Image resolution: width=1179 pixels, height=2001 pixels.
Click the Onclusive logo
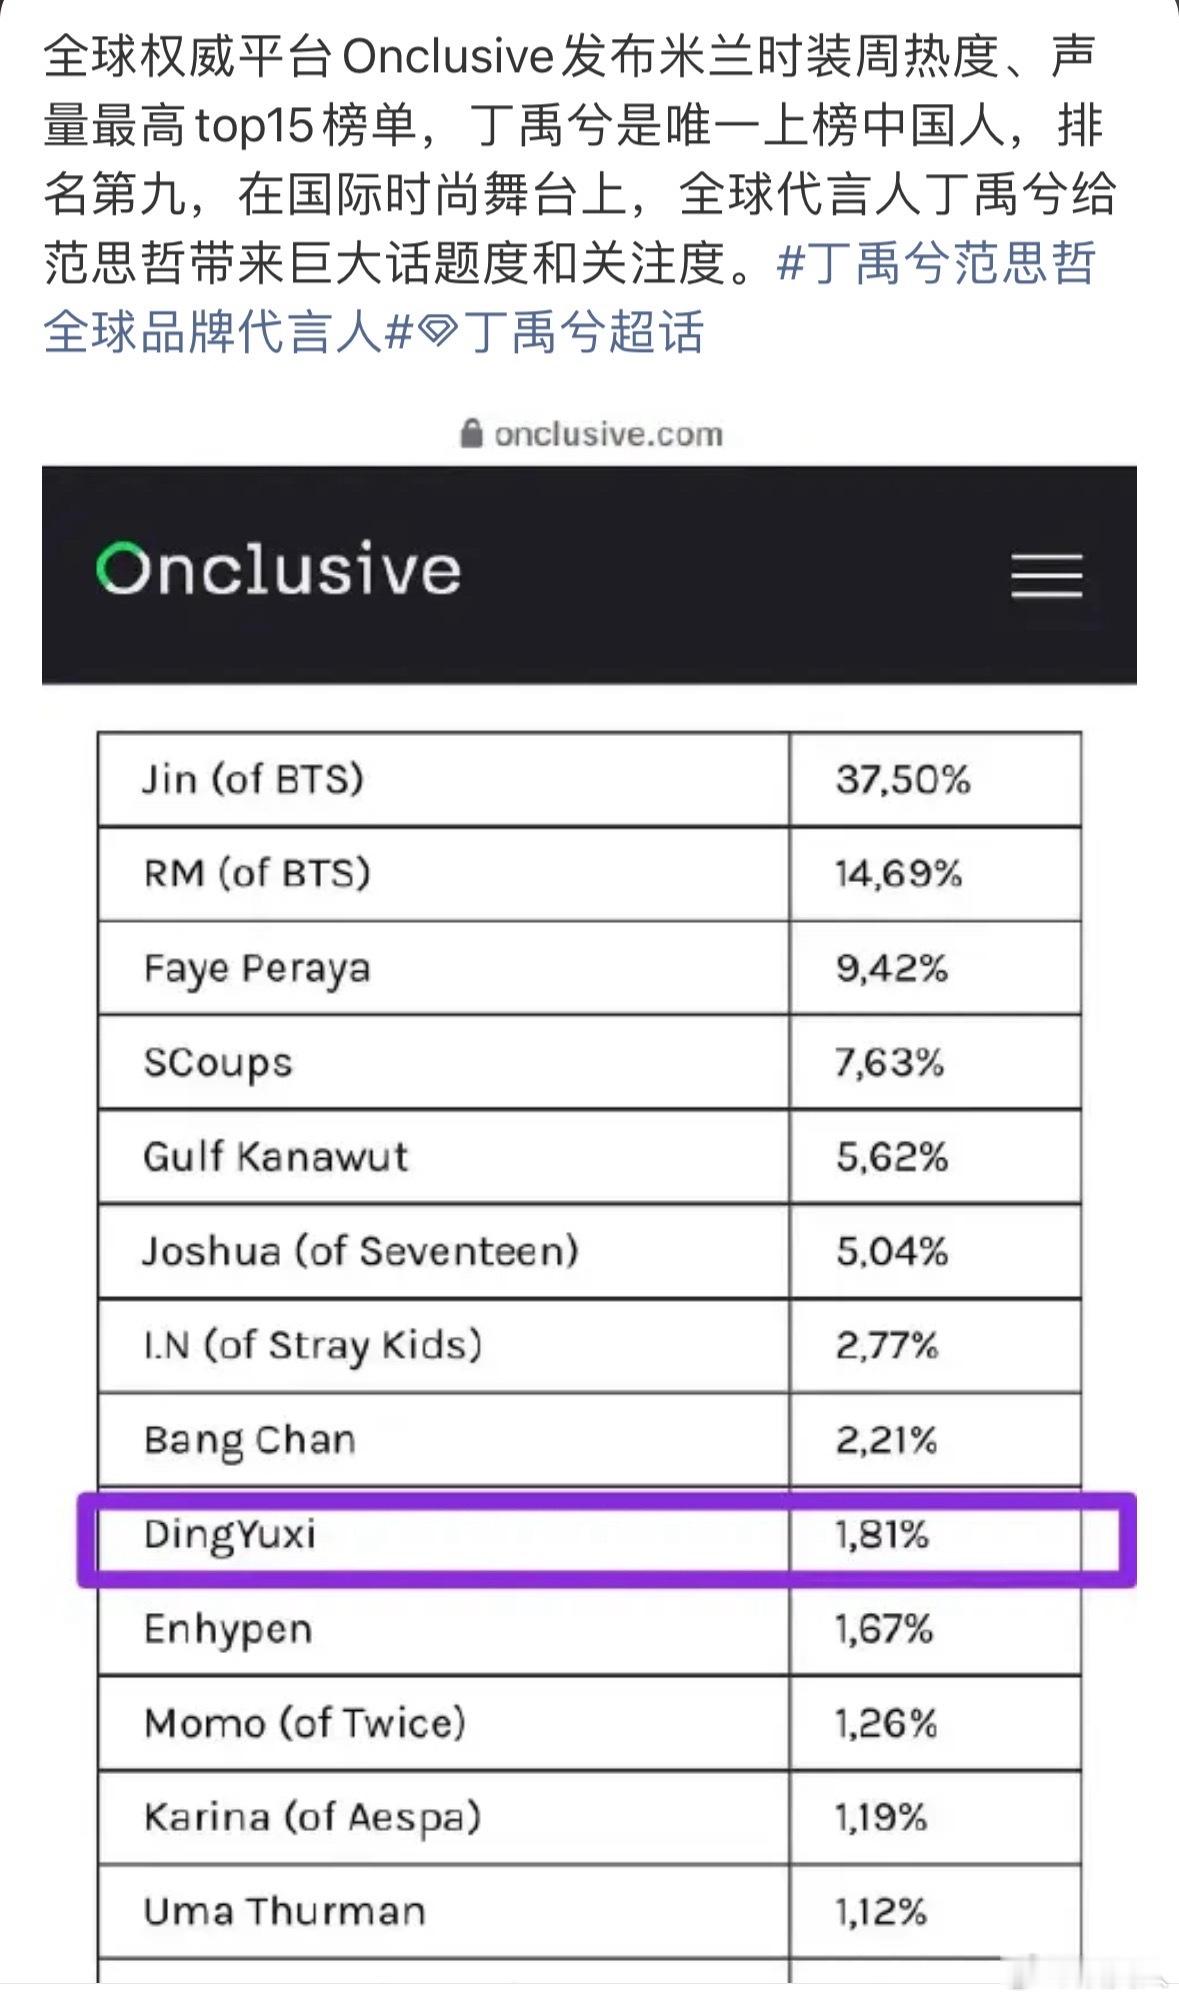point(278,569)
